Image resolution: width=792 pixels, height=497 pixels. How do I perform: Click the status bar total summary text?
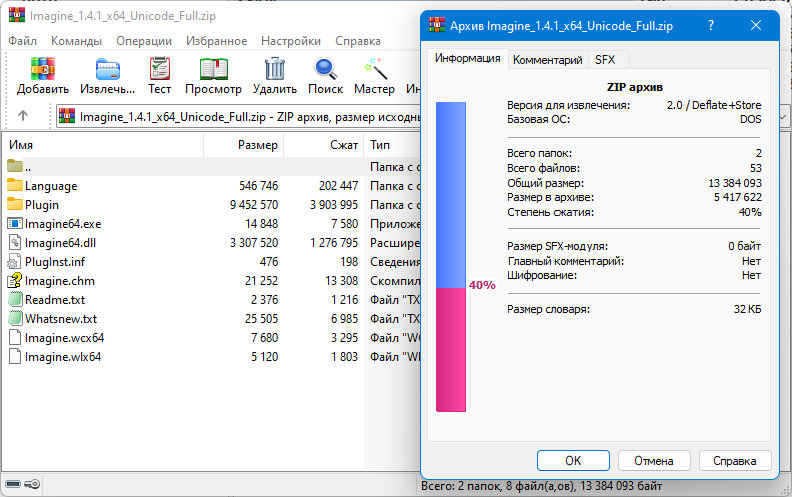(x=541, y=486)
